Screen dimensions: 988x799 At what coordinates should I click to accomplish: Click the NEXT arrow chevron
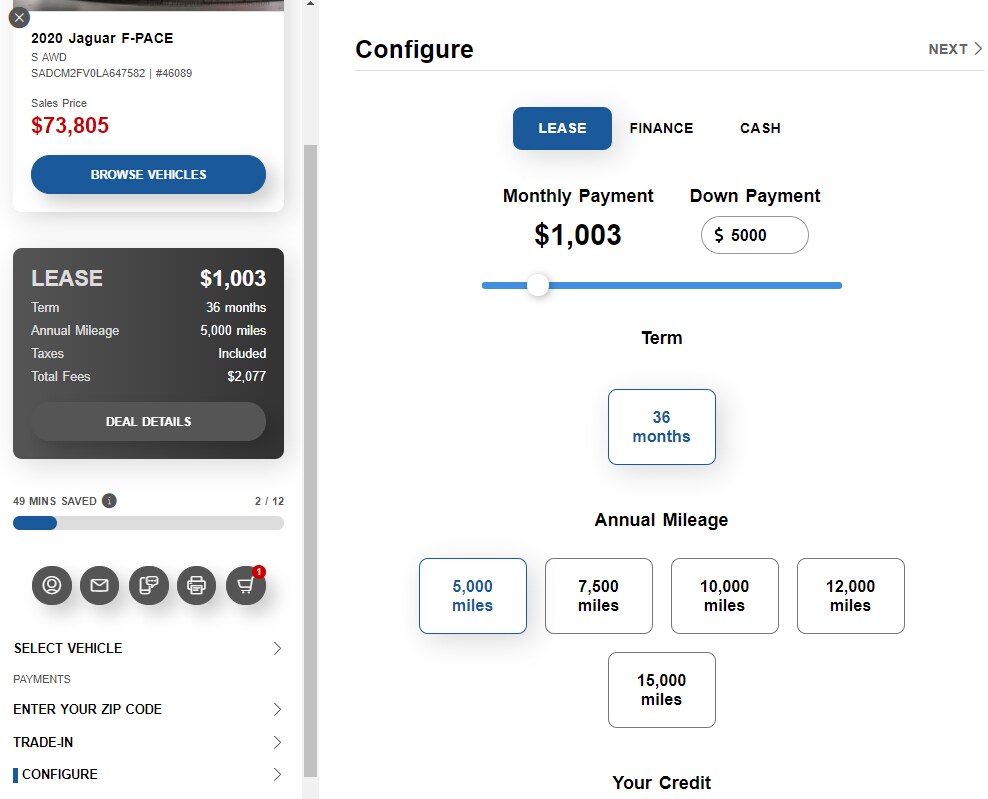[x=978, y=49]
